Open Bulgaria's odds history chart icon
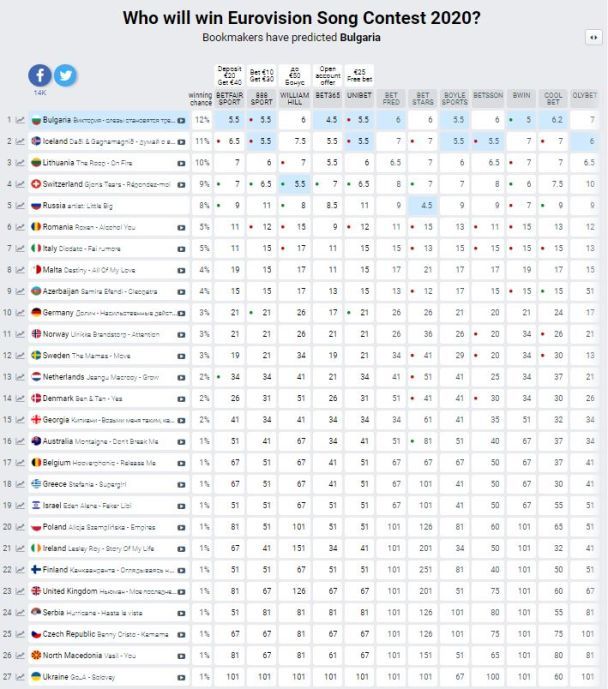608x689 pixels. click(x=20, y=120)
